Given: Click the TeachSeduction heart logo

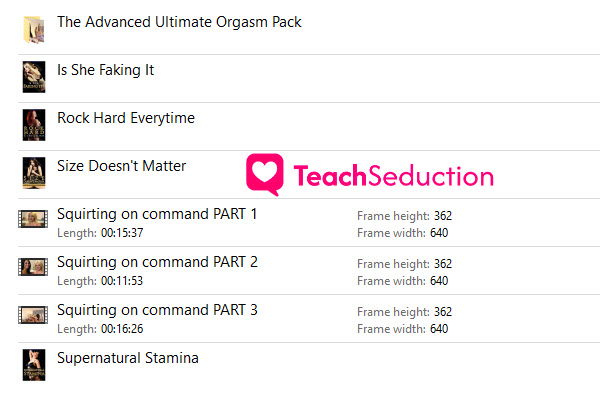Looking at the screenshot, I should coord(265,175).
